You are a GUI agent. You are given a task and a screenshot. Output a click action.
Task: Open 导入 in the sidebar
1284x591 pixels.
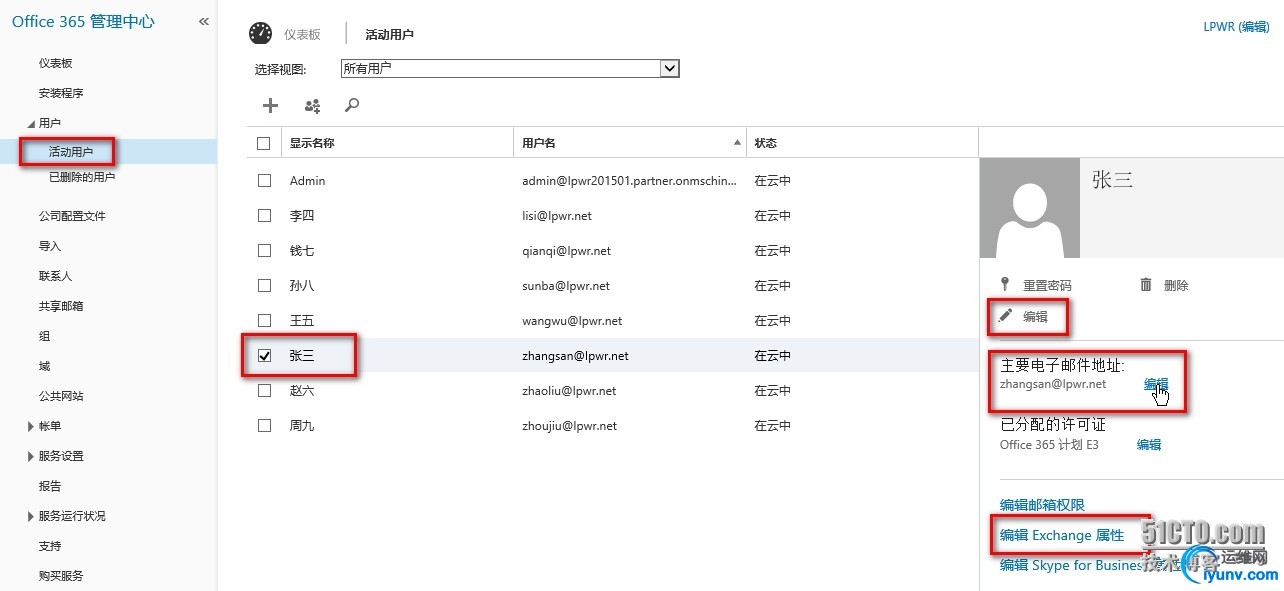point(50,246)
